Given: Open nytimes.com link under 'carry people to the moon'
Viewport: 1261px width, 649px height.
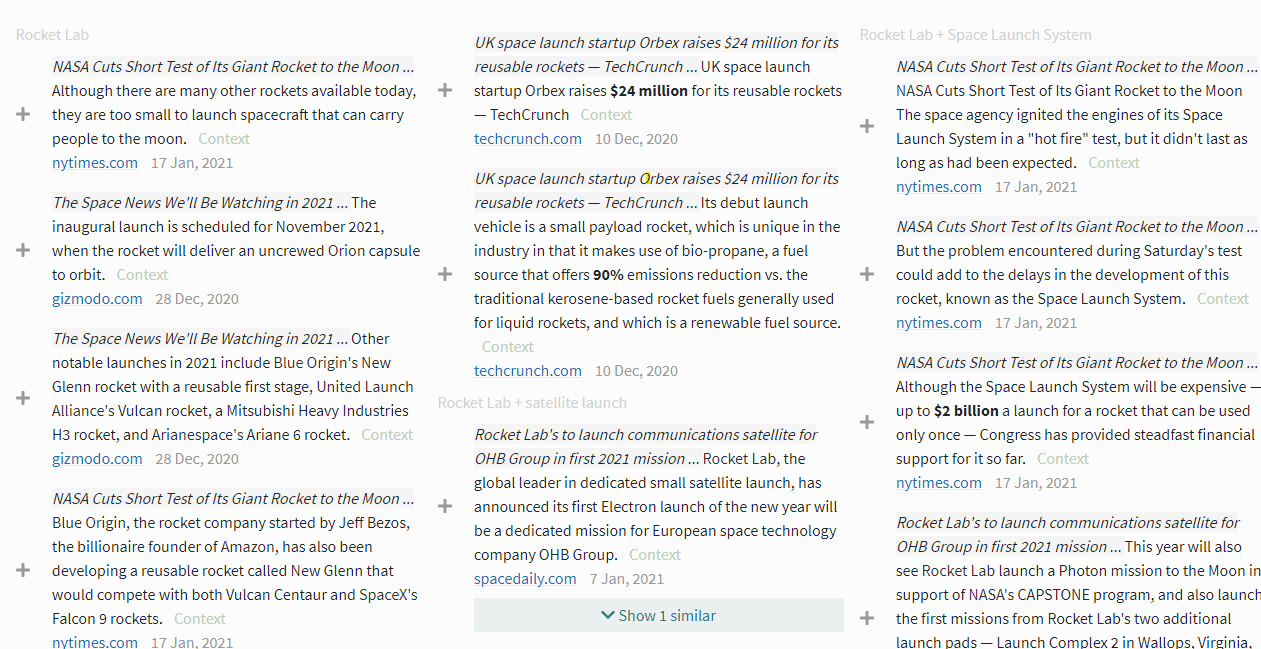Looking at the screenshot, I should pyautogui.click(x=95, y=163).
